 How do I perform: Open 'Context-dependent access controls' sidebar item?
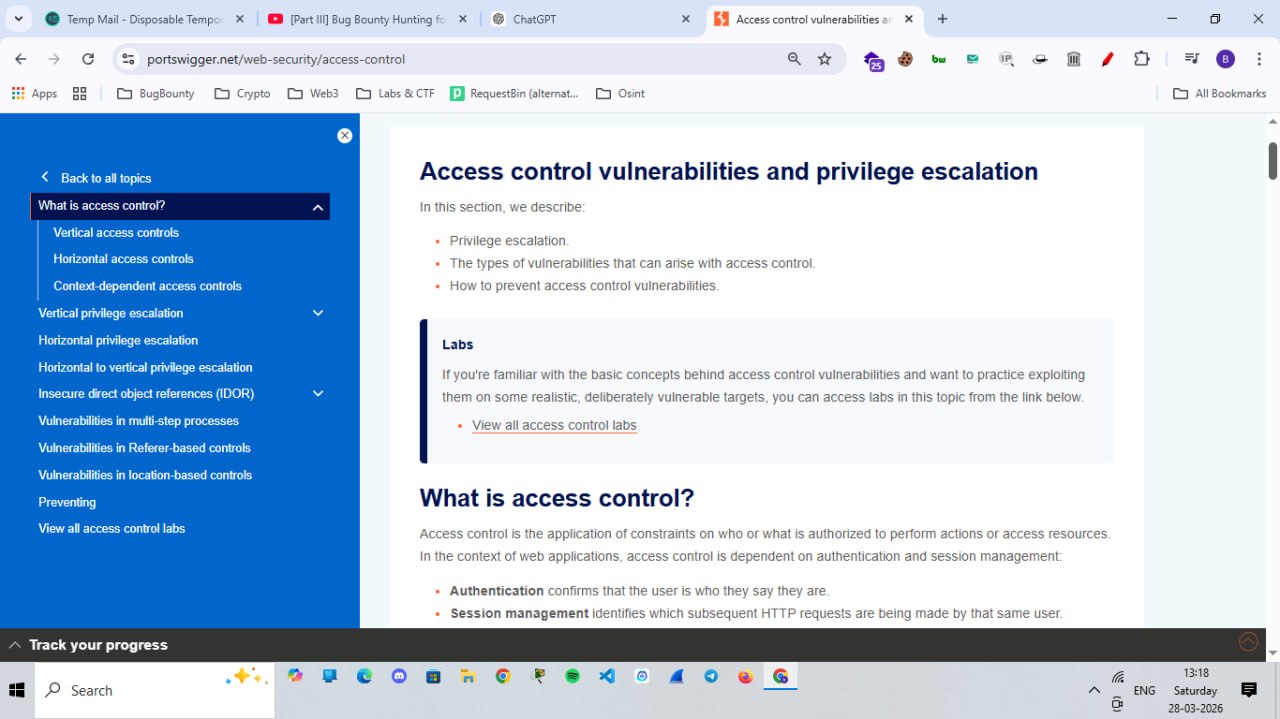coord(147,286)
